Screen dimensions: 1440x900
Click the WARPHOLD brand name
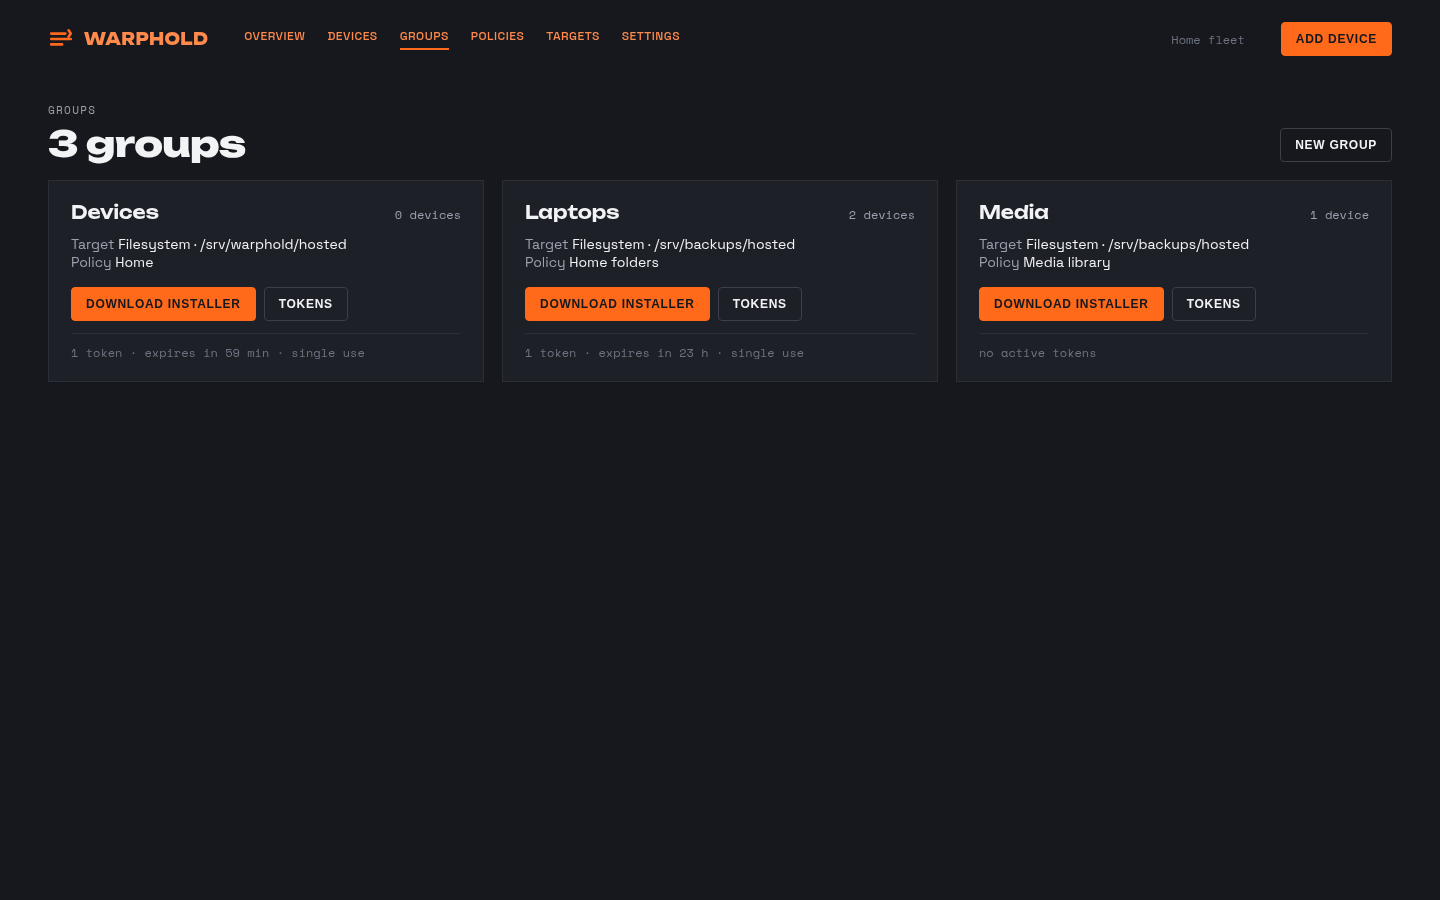pyautogui.click(x=146, y=38)
